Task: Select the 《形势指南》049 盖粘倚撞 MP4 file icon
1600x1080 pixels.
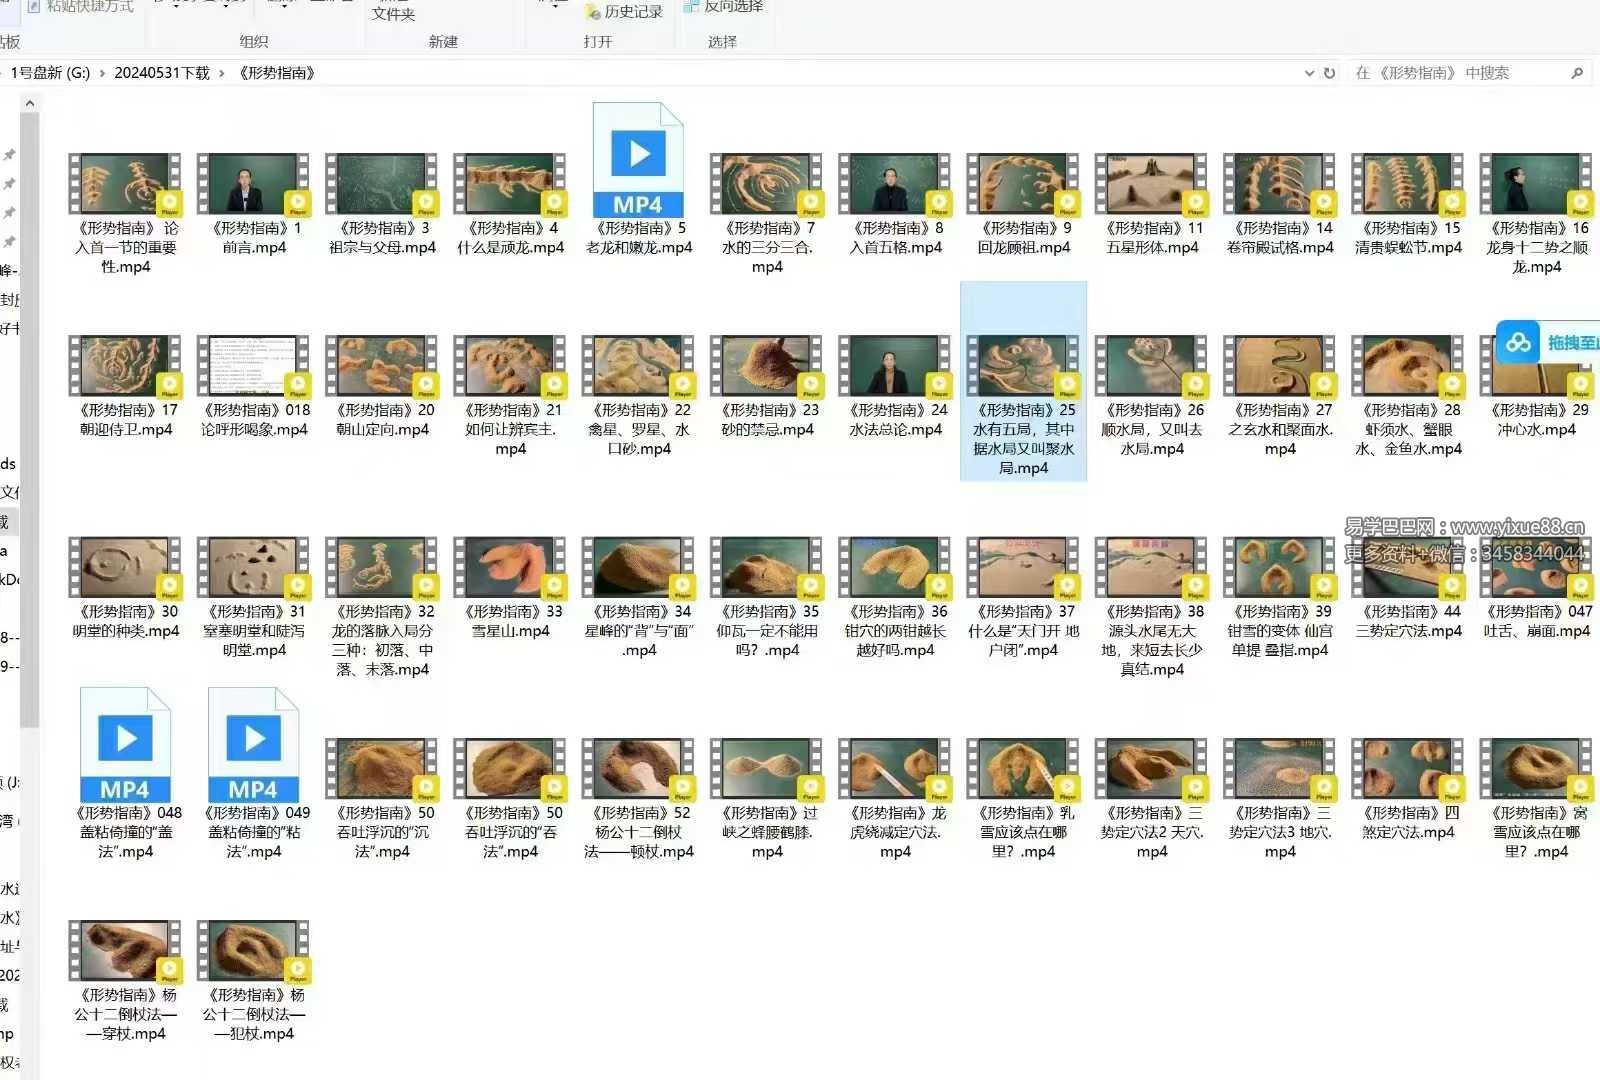Action: pyautogui.click(x=253, y=745)
